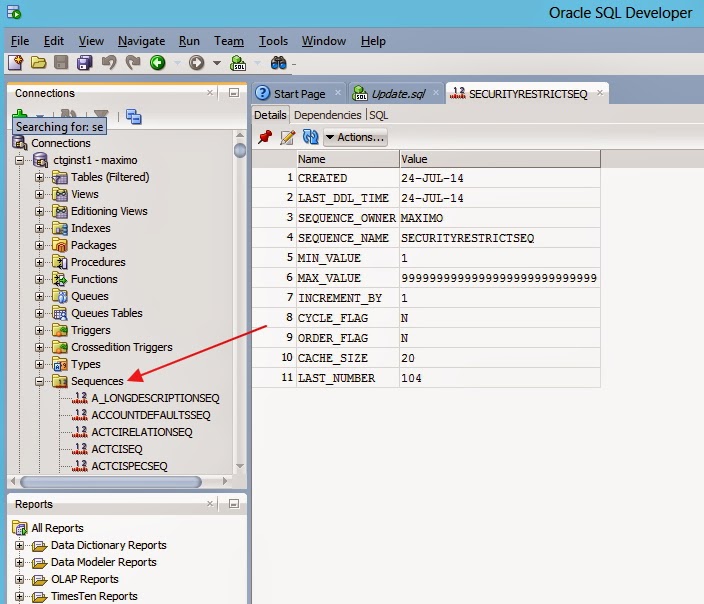Click the Value column header
This screenshot has width=704, height=604.
pyautogui.click(x=500, y=159)
